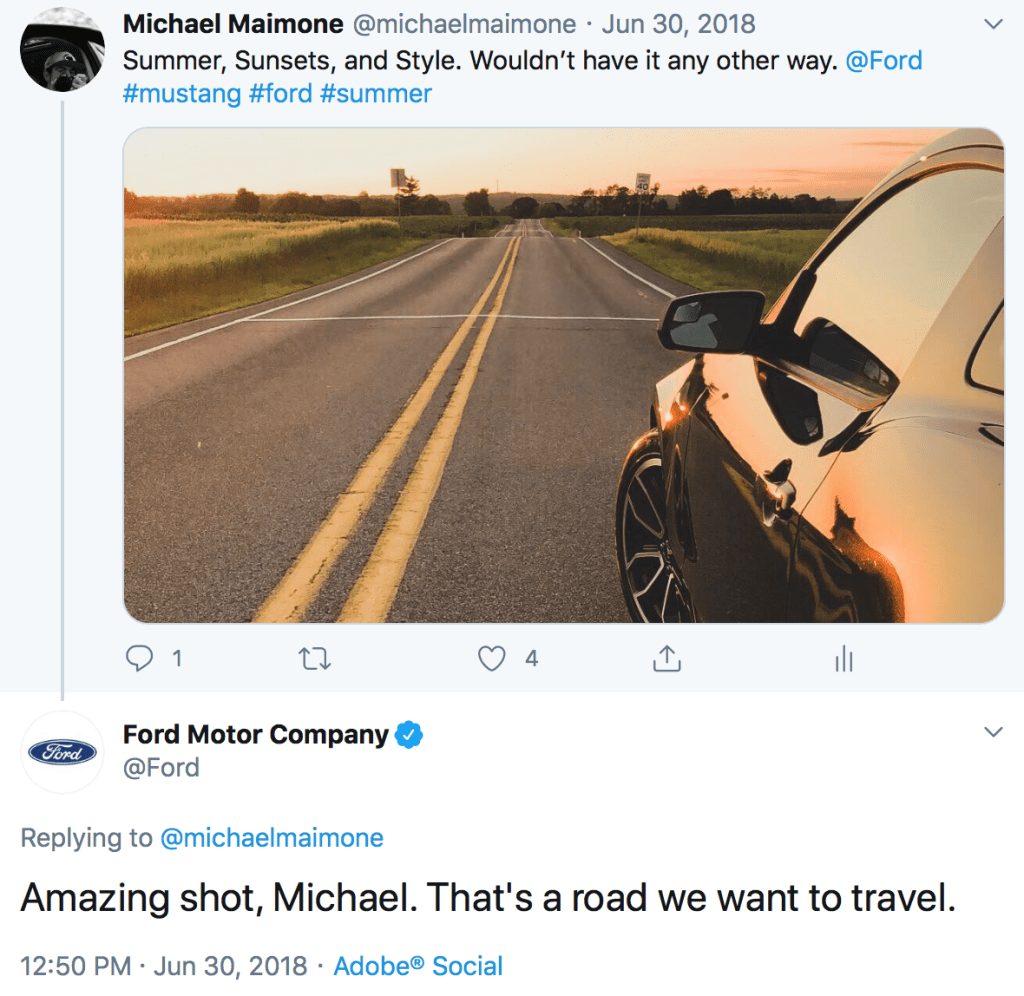Open the #mustang hashtag
This screenshot has height=996, width=1024.
(x=182, y=94)
